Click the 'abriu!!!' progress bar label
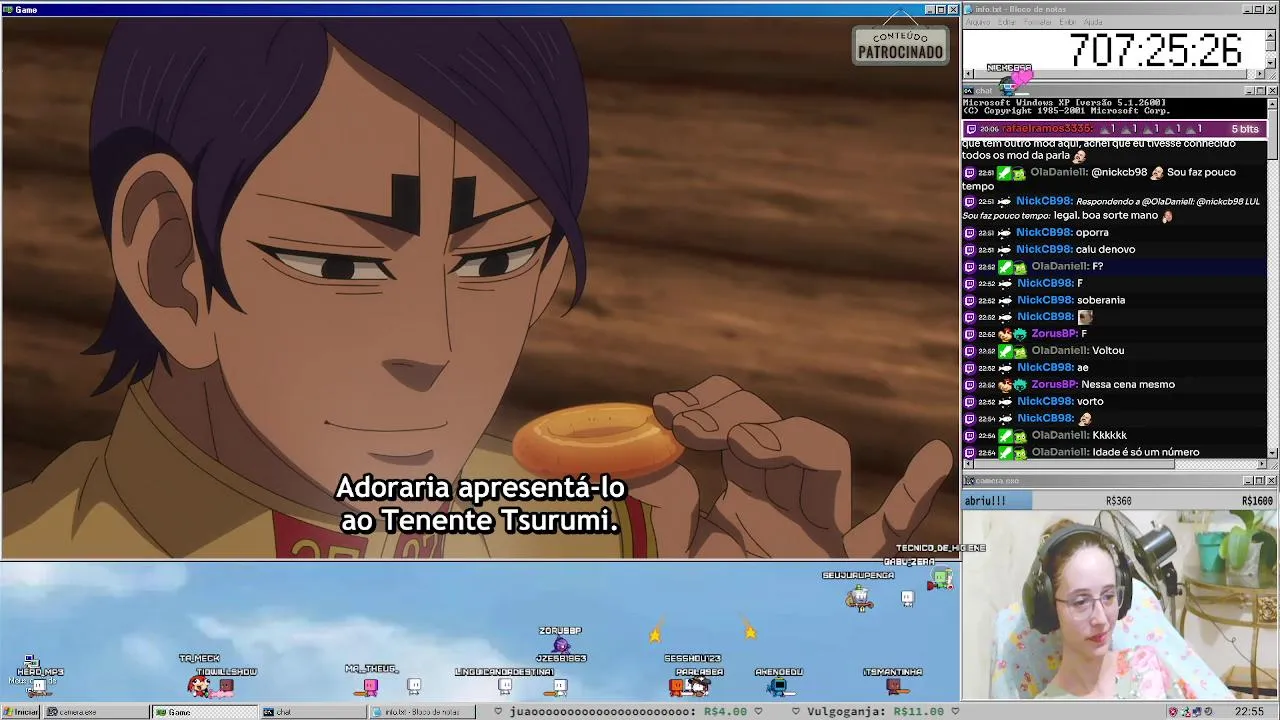The width and height of the screenshot is (1280, 720). click(985, 501)
